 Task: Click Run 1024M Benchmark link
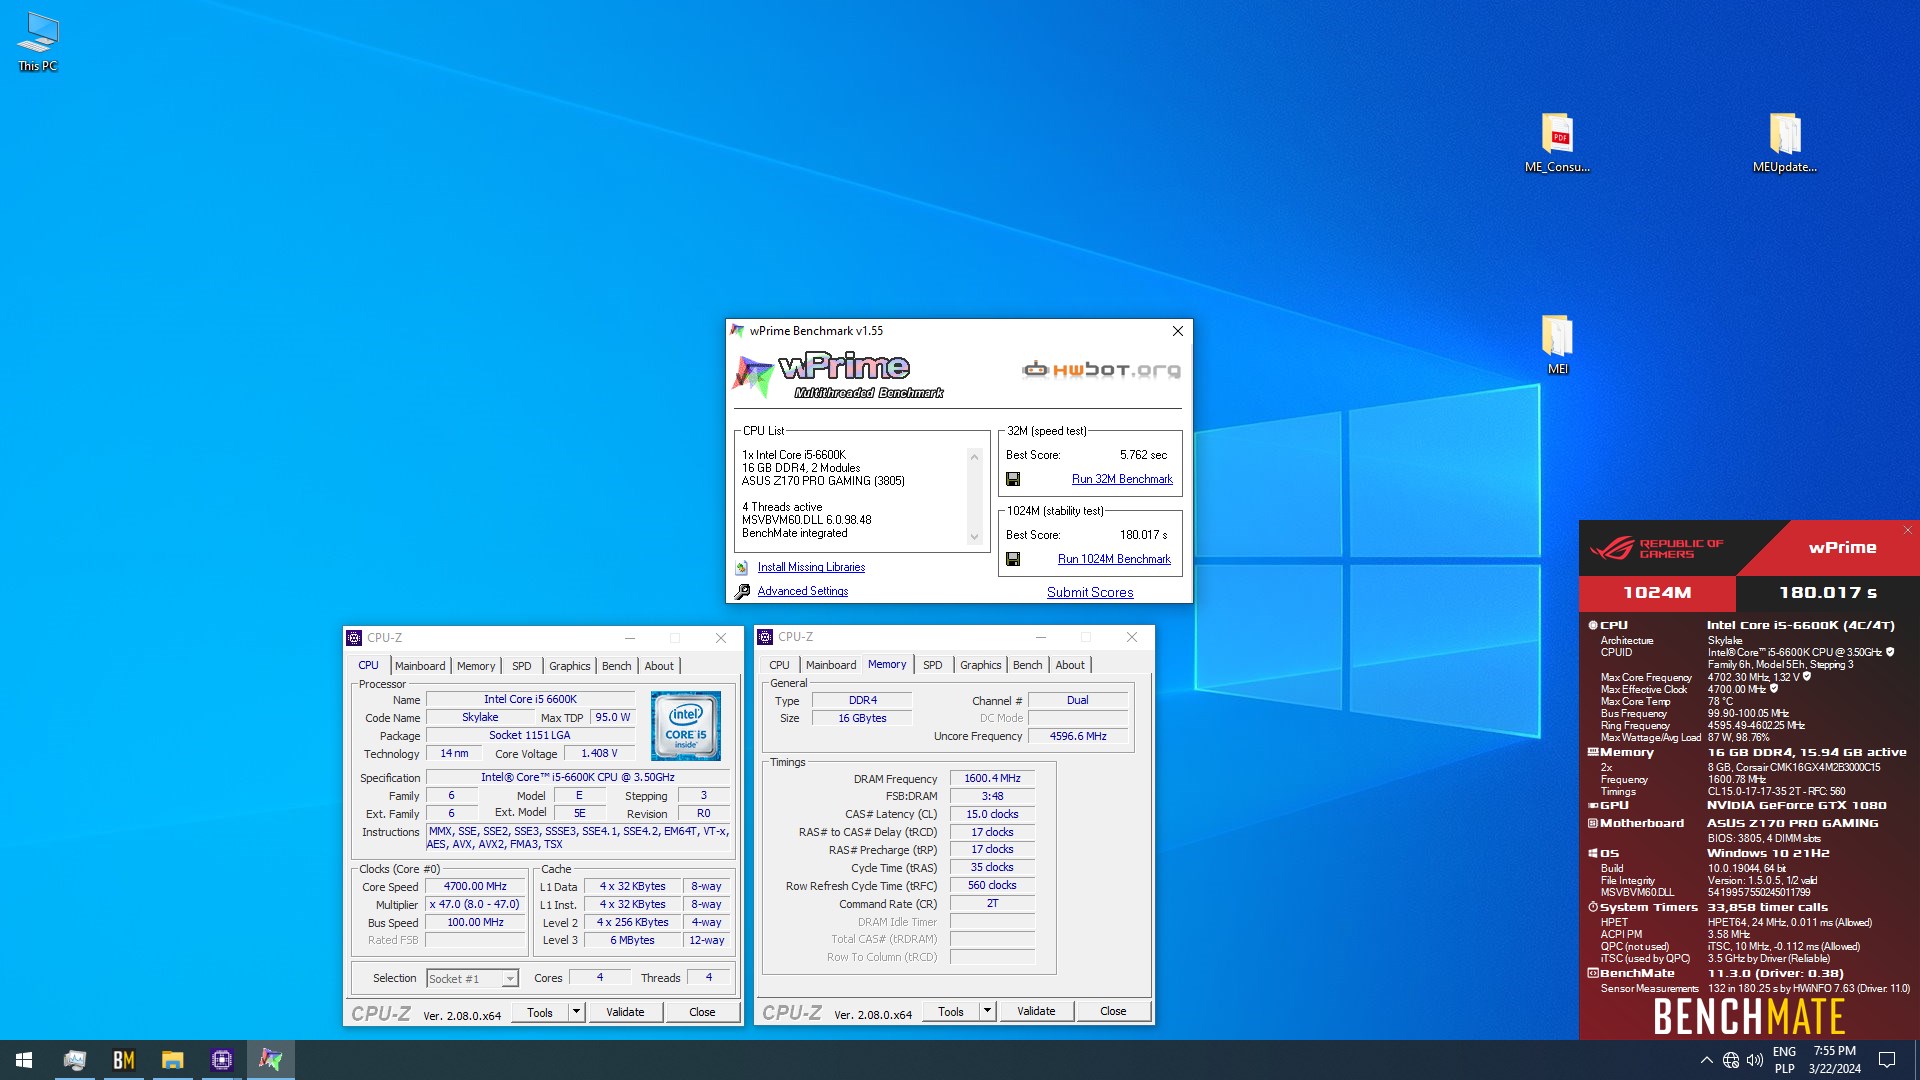click(x=1114, y=559)
